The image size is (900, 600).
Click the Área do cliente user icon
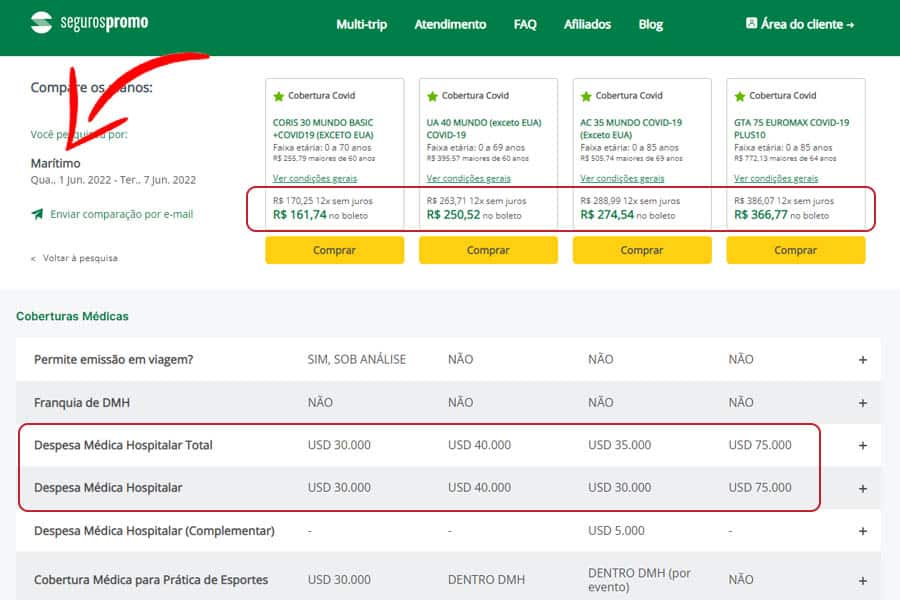click(x=751, y=24)
